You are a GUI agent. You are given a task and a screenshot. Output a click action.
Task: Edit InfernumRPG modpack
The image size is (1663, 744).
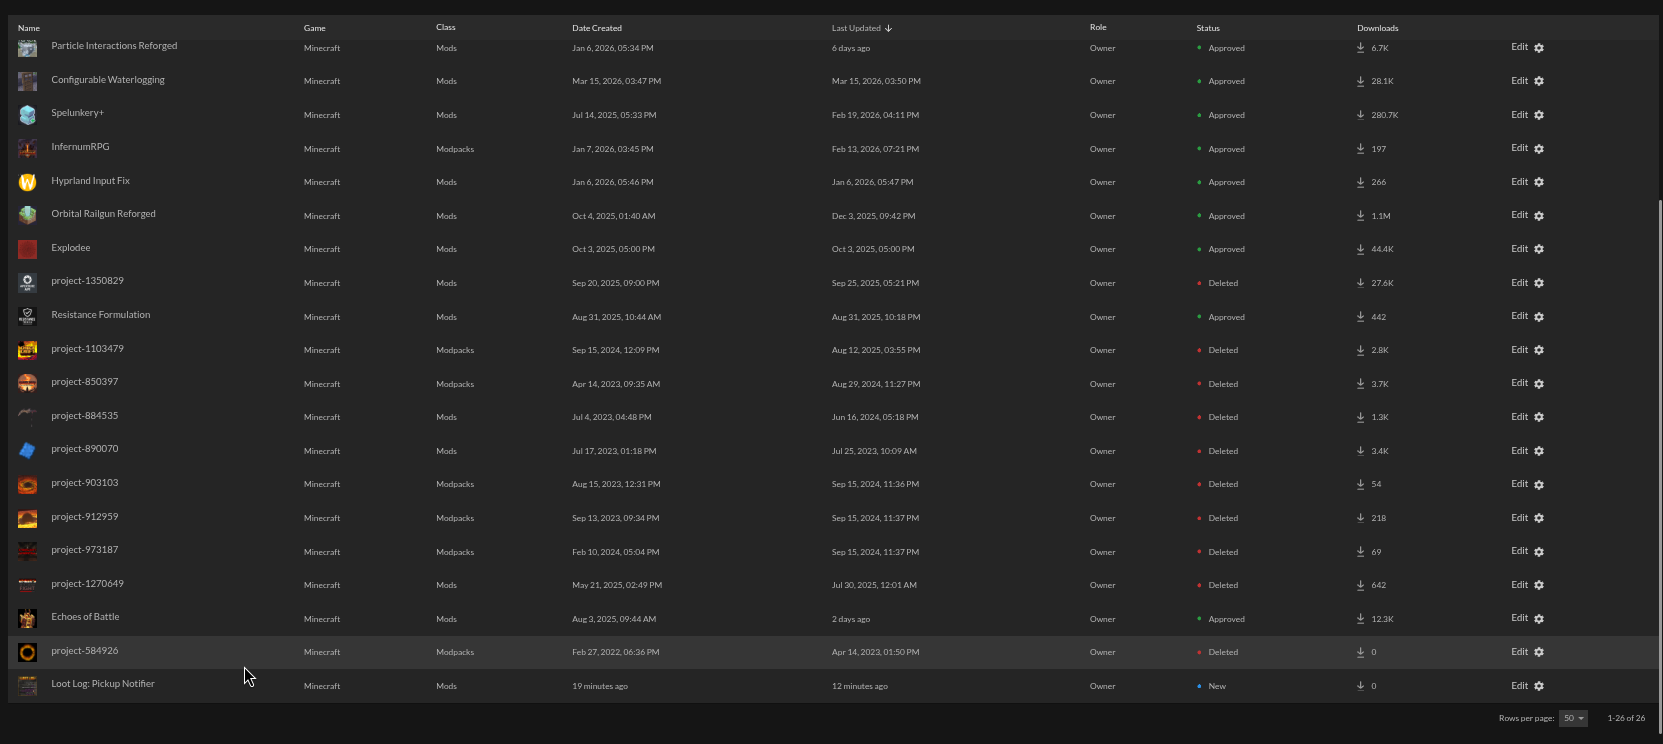pos(1519,148)
